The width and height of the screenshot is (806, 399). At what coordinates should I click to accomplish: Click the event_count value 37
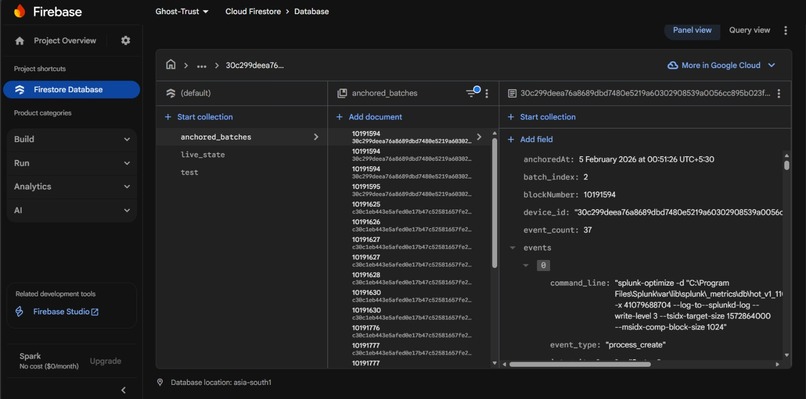tap(588, 230)
